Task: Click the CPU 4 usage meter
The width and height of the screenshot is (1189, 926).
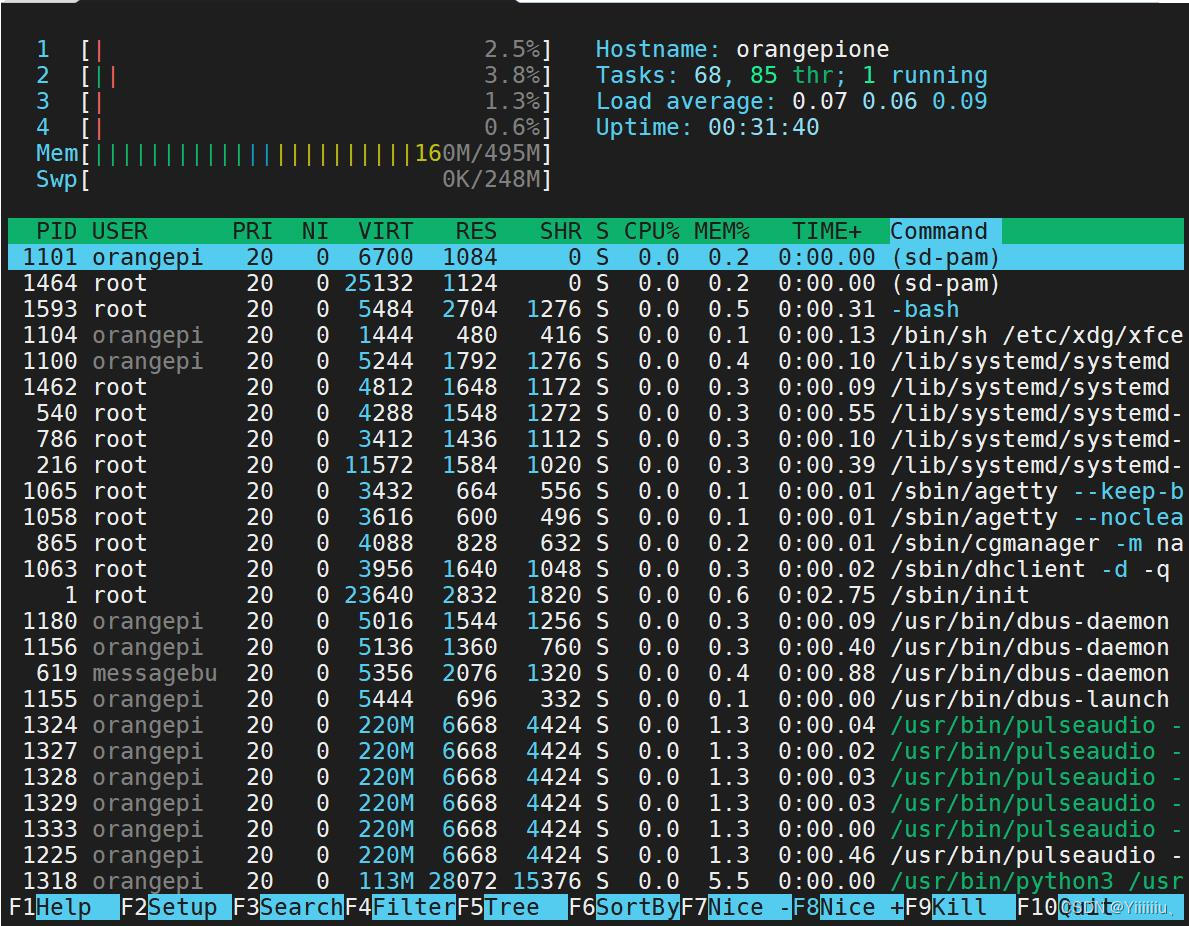Action: click(294, 127)
